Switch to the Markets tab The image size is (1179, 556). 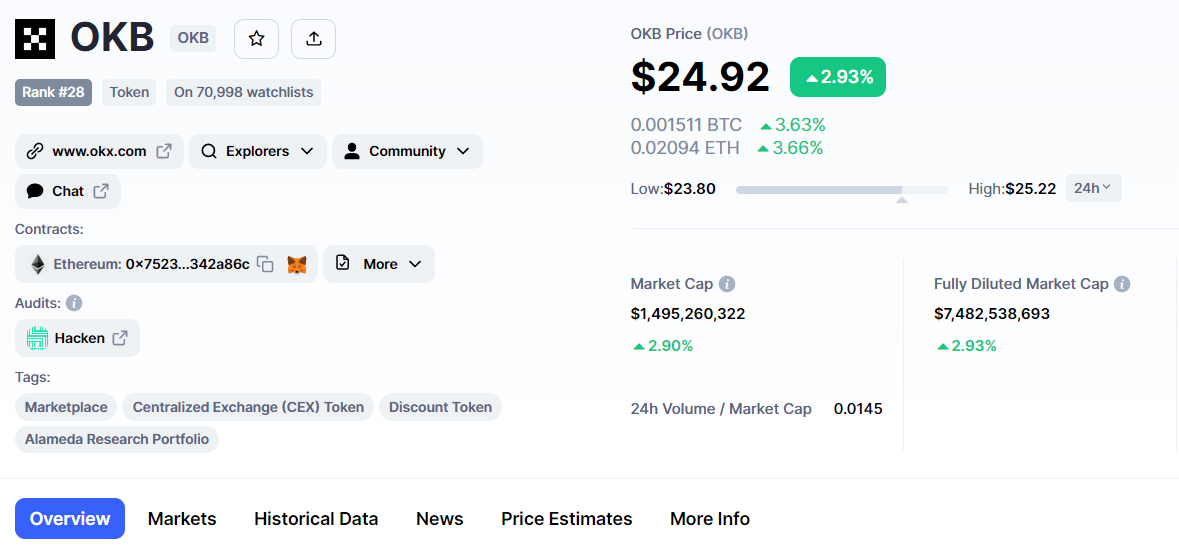point(182,519)
